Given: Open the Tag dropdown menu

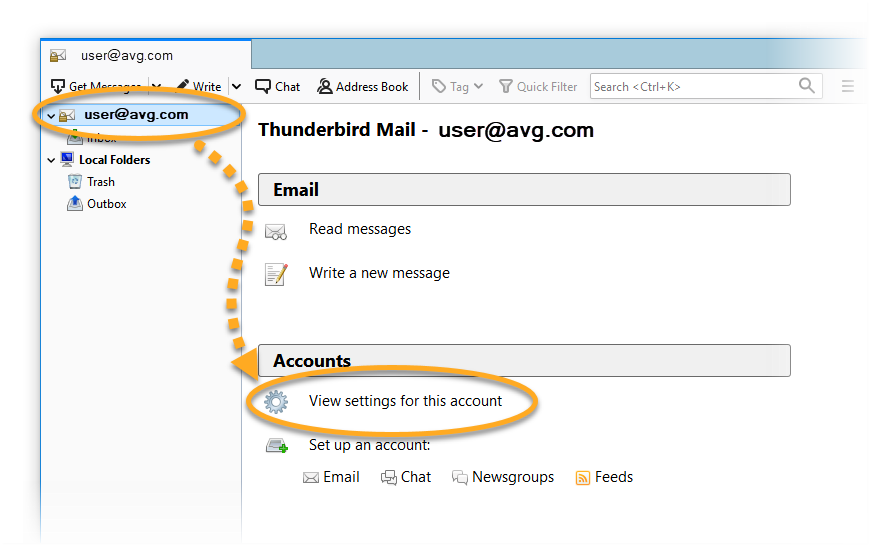Looking at the screenshot, I should pos(458,86).
